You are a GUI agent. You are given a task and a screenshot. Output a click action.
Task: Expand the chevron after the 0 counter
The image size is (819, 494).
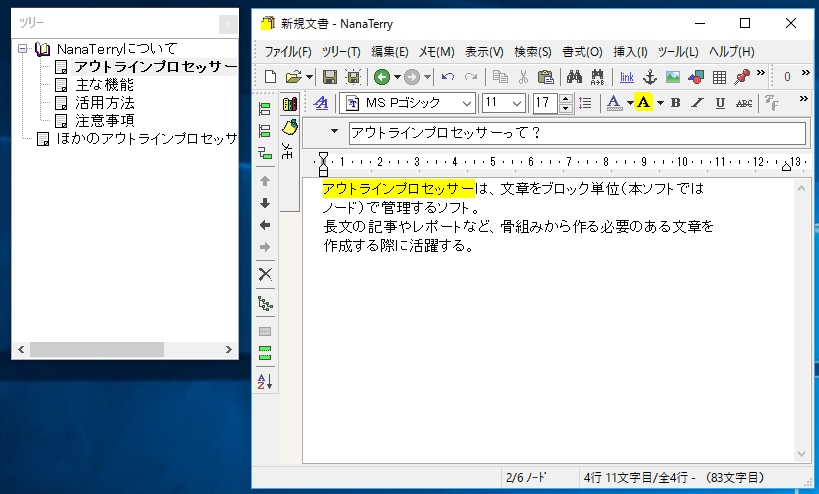pos(805,73)
